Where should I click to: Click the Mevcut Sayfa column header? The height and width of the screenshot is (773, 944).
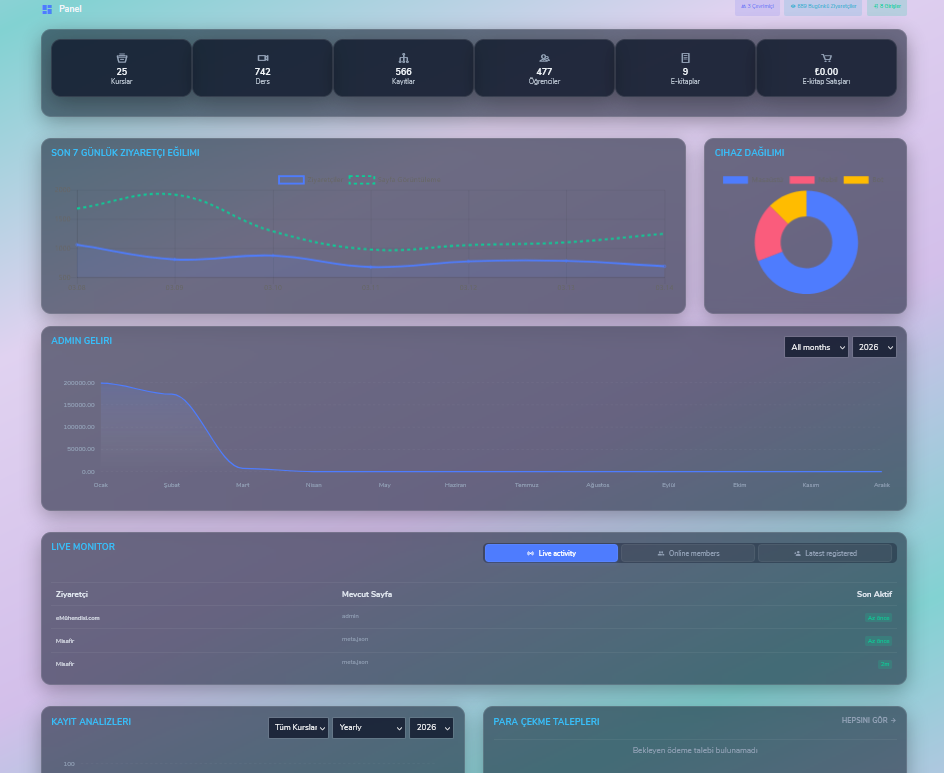367,594
